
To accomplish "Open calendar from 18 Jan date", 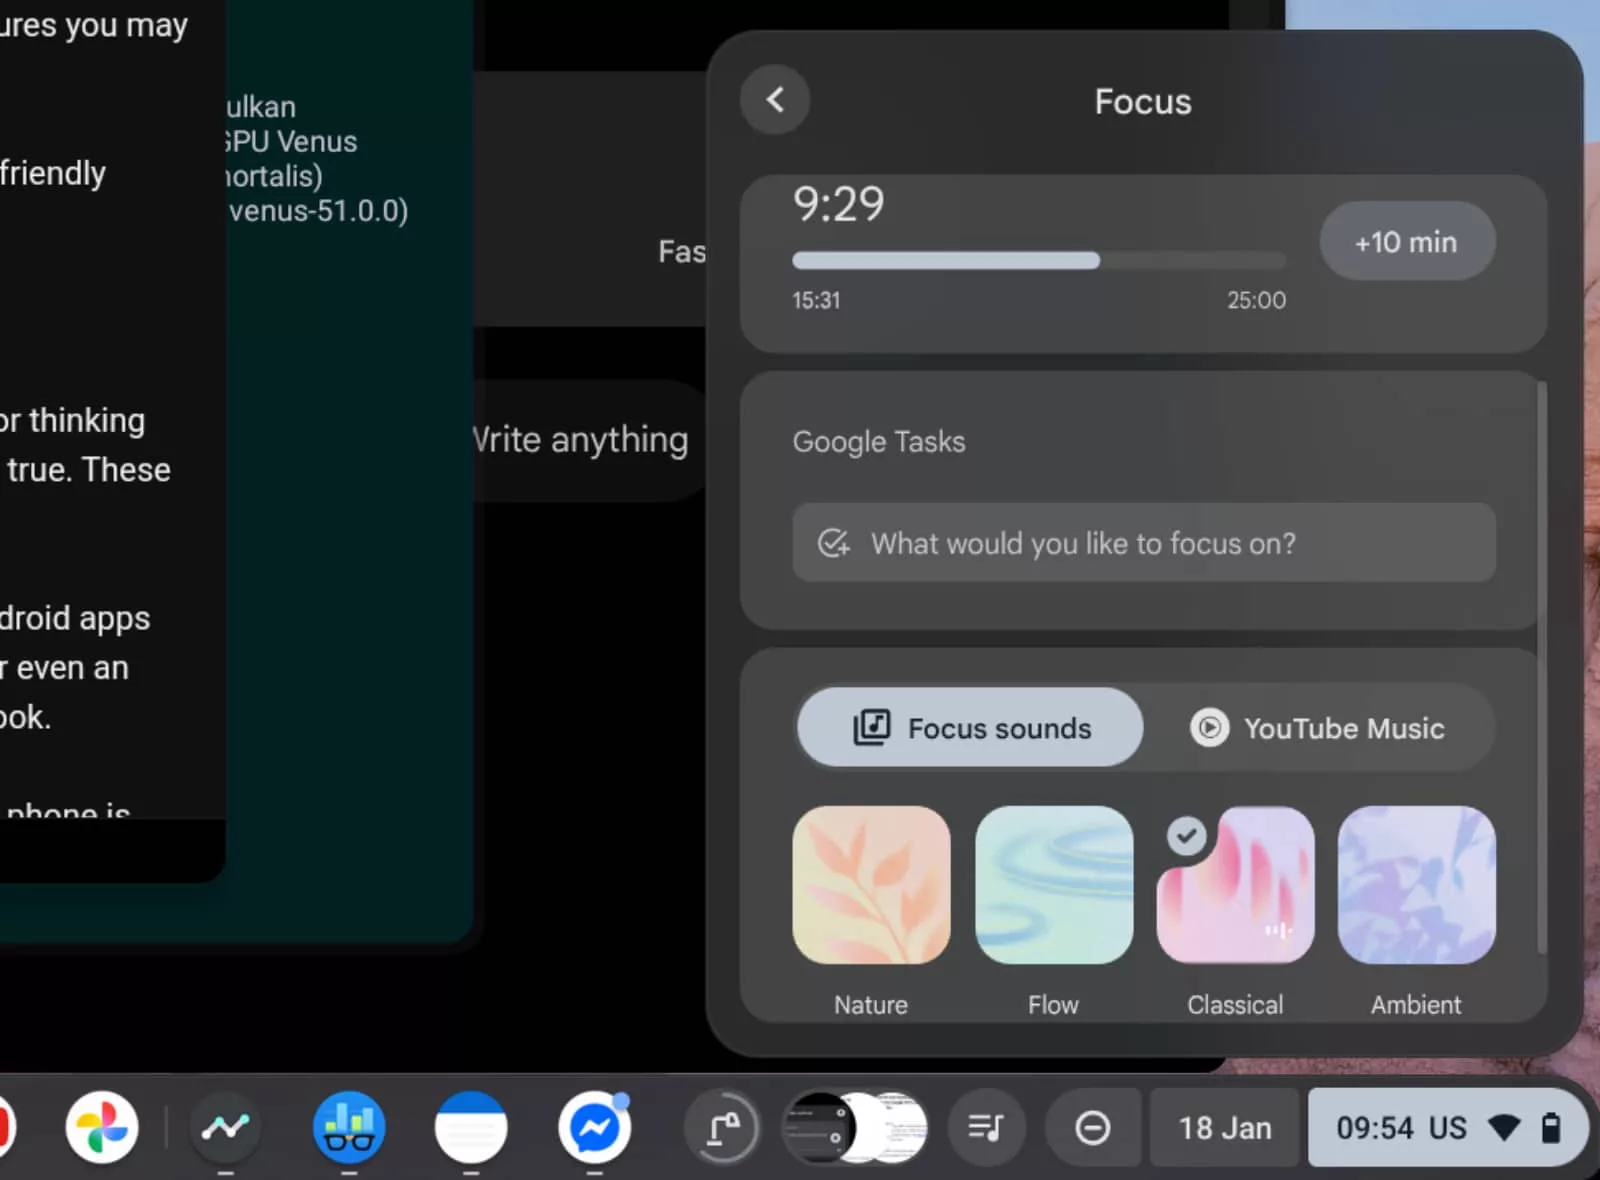I will click(x=1224, y=1128).
